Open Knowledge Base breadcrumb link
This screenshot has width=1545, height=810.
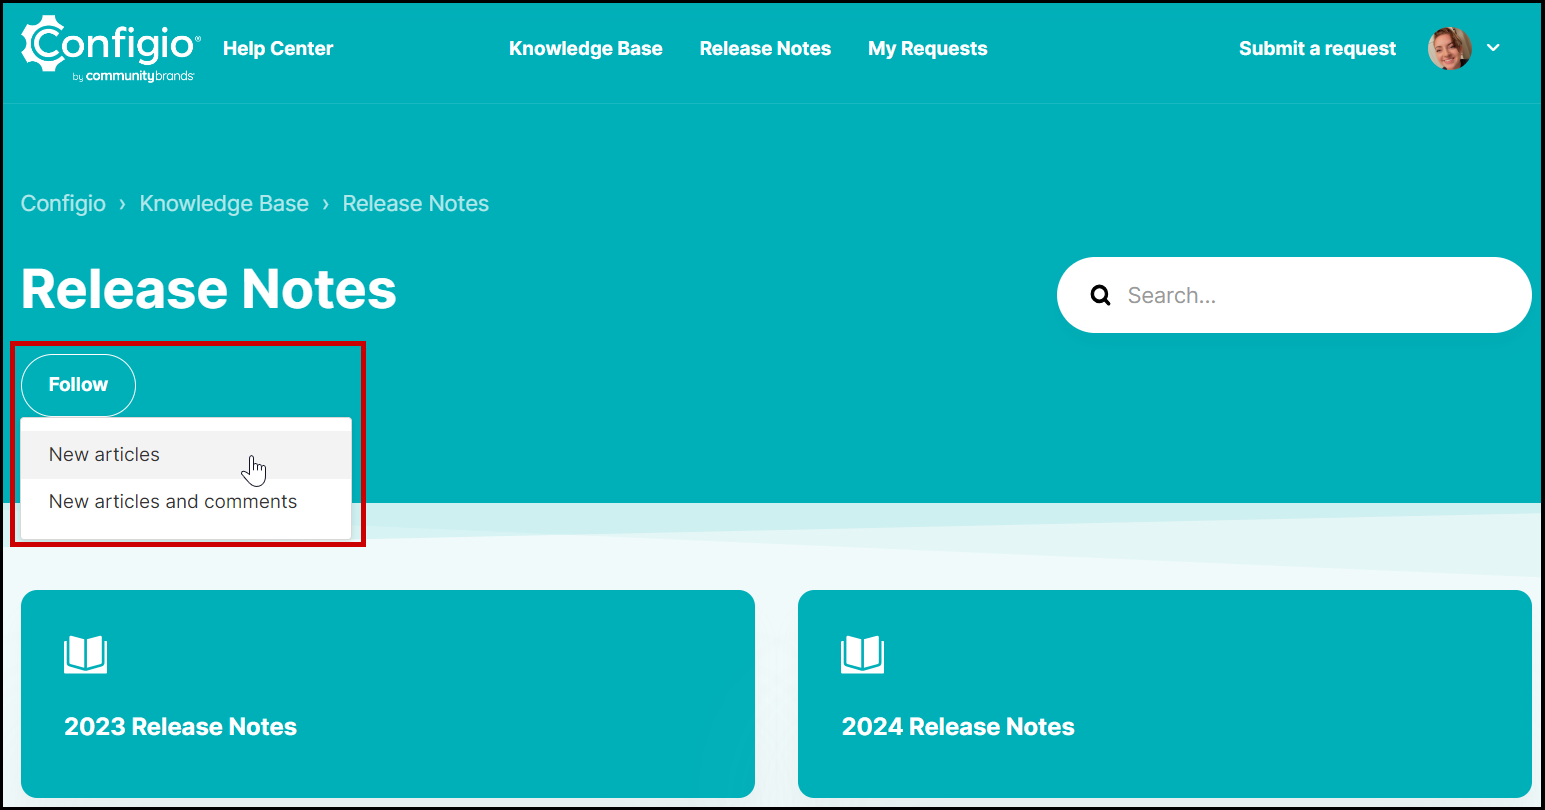coord(224,204)
